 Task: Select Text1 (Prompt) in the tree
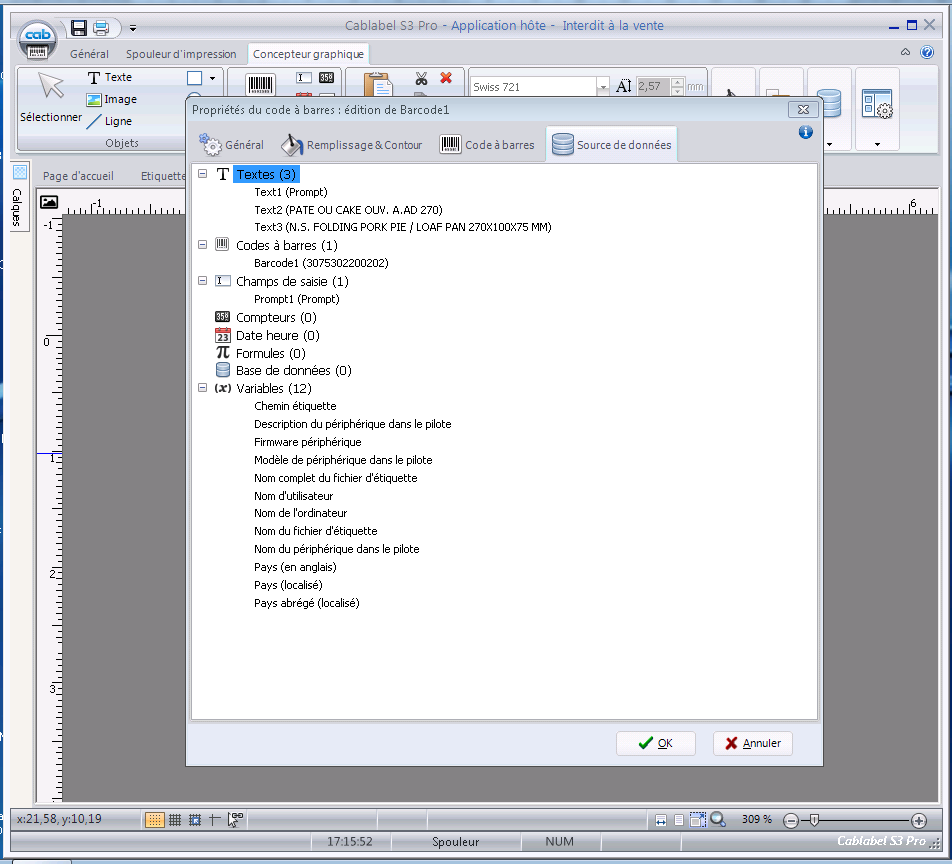(291, 192)
